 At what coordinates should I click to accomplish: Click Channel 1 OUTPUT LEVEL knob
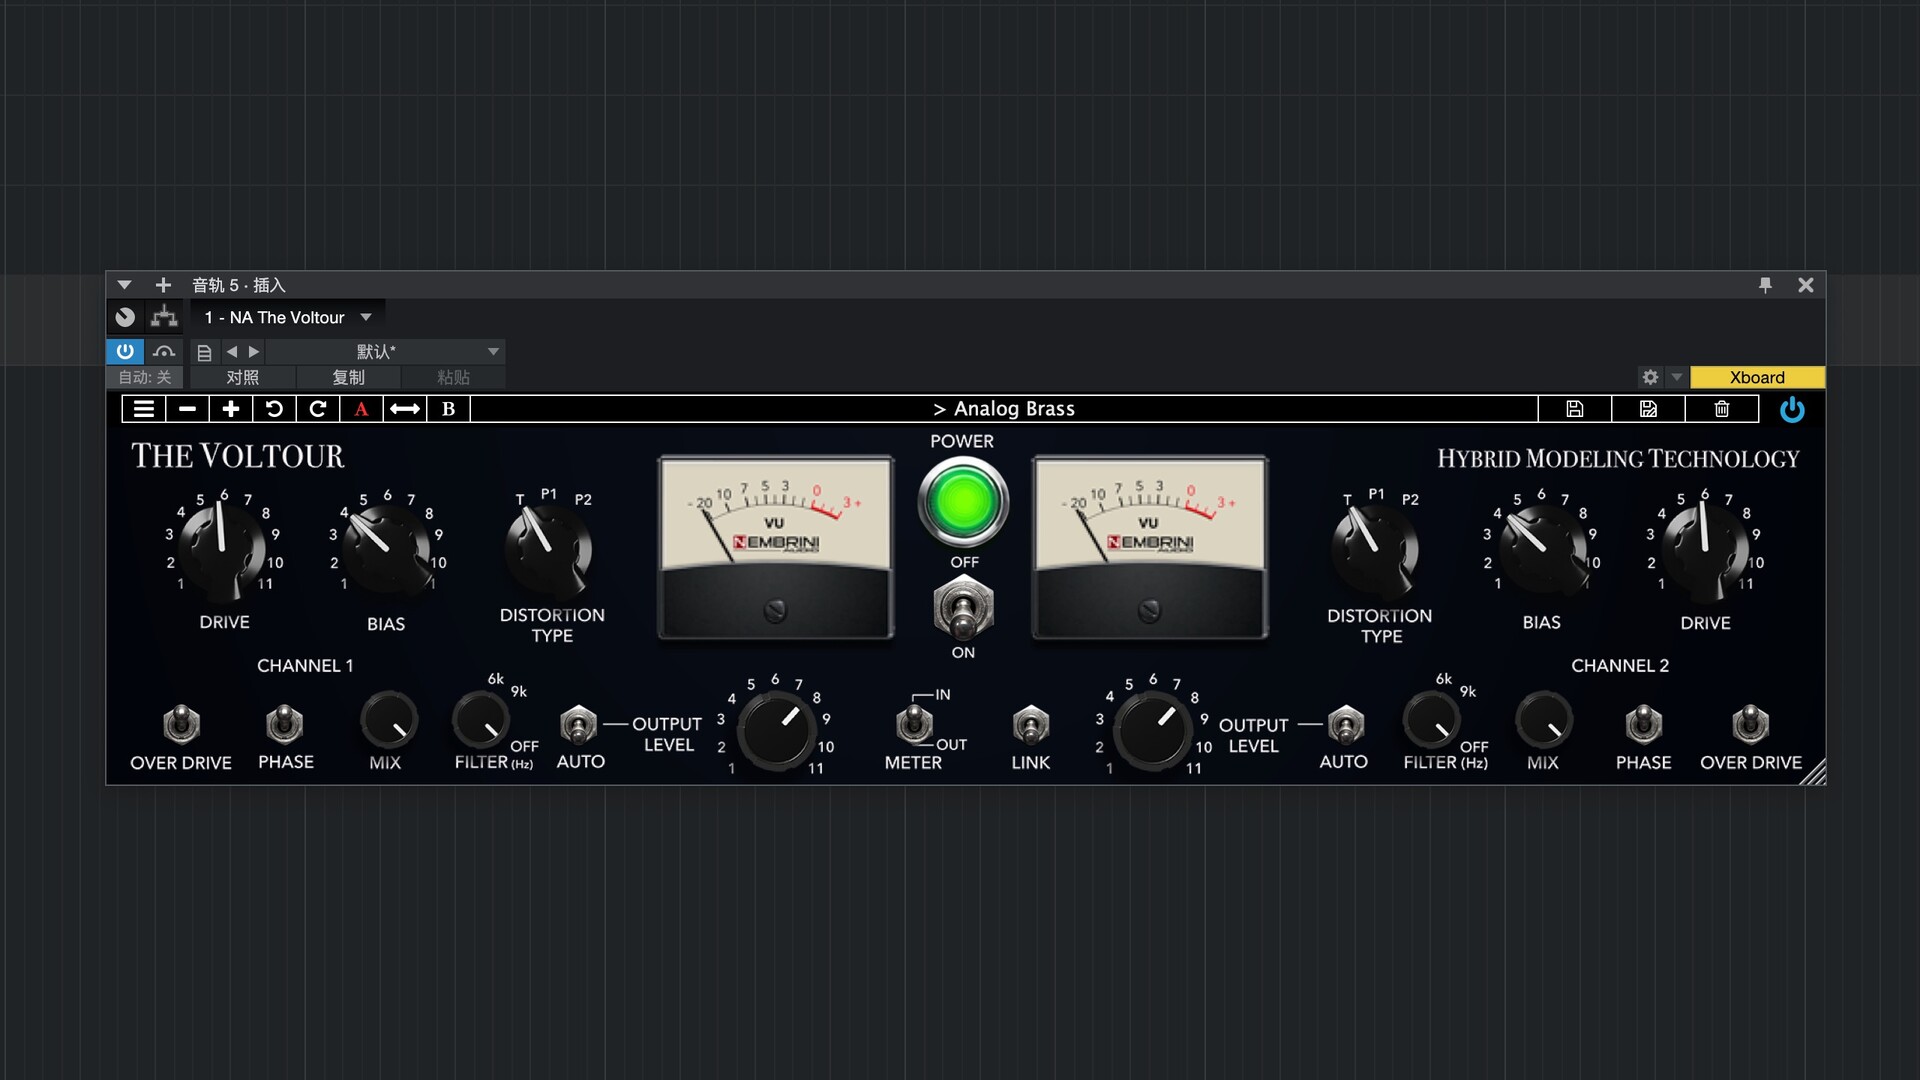pos(776,730)
